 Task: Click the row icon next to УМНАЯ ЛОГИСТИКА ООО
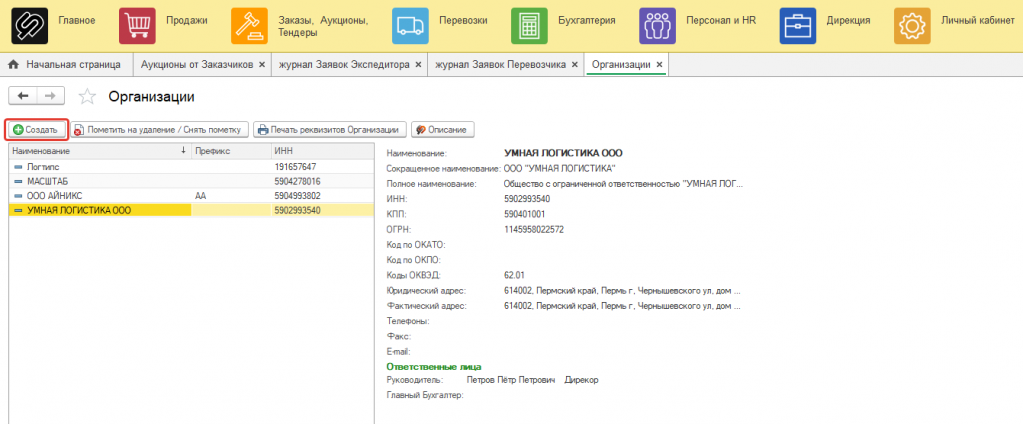click(x=18, y=210)
